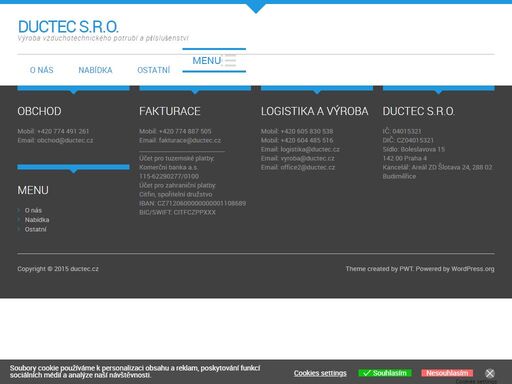The height and width of the screenshot is (384, 512).
Task: Open NABÍDKA in top navigation
Action: [95, 70]
